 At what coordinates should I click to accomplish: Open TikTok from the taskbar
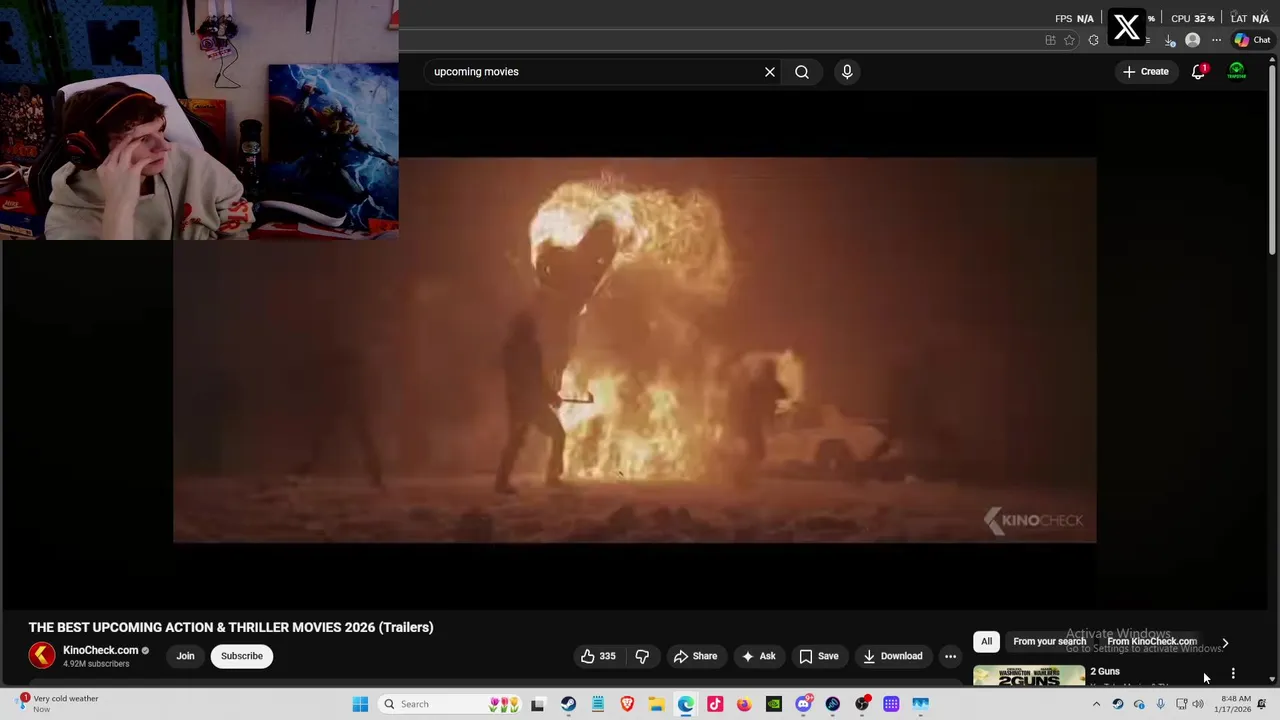[715, 704]
